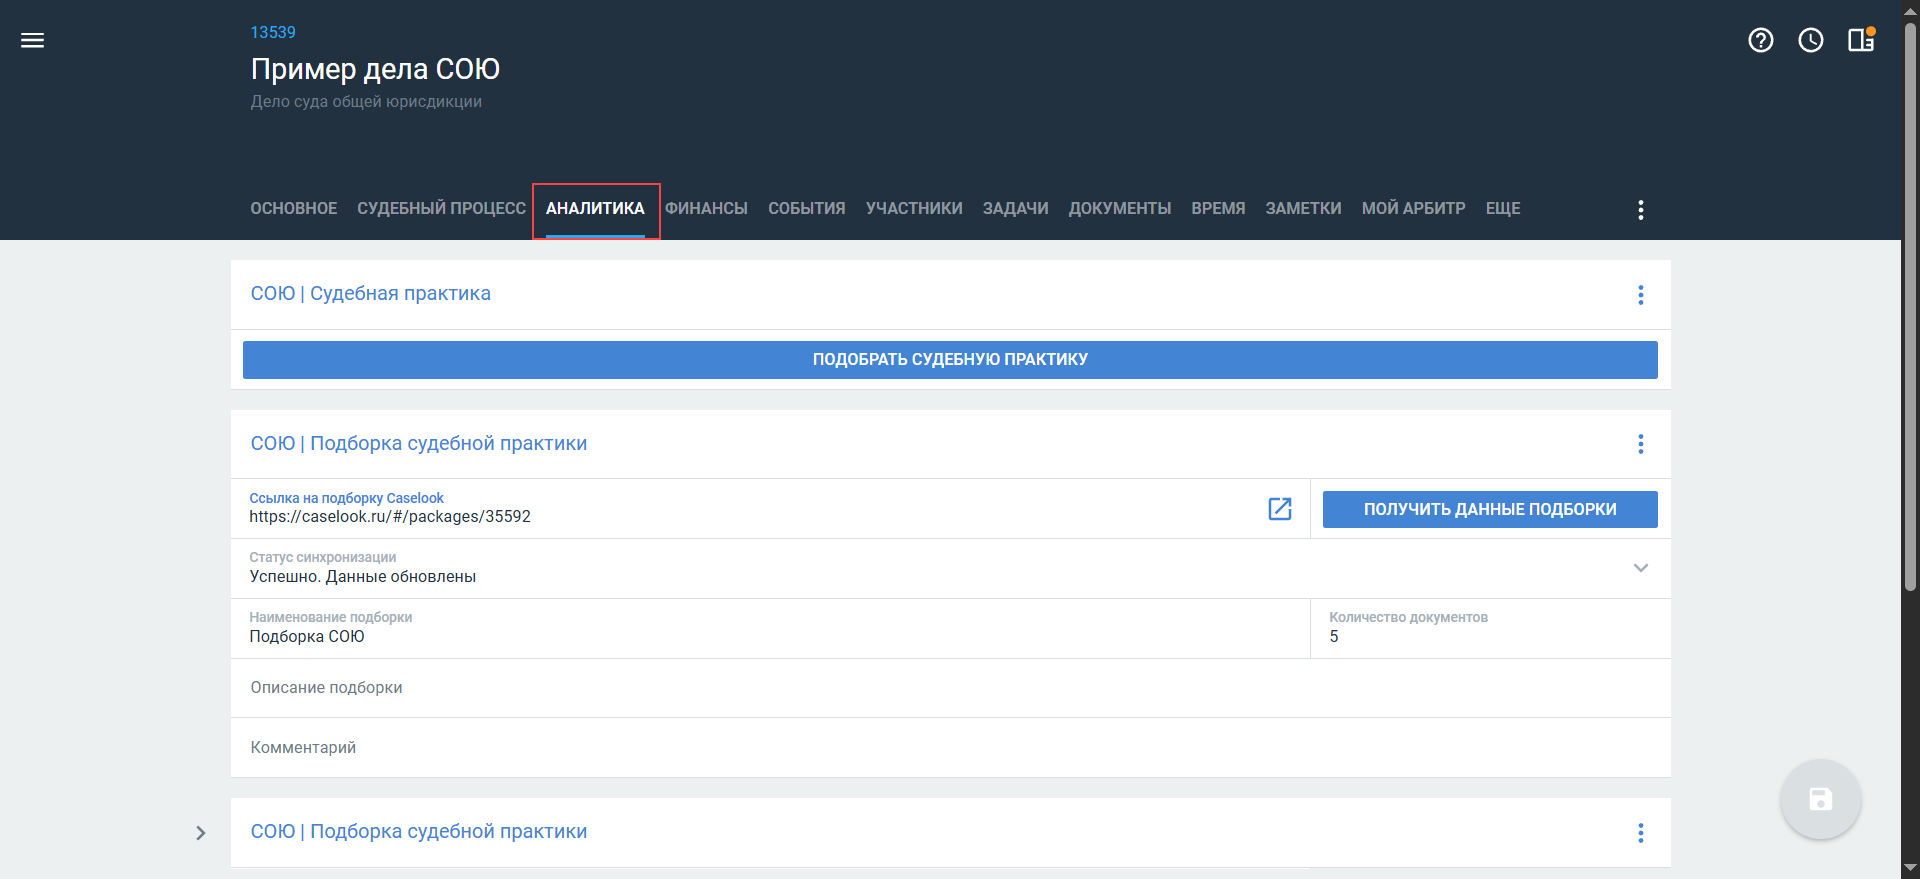Viewport: 1920px width, 879px height.
Task: Open three-dot menu of bottom Подборка block
Action: coord(1641,833)
